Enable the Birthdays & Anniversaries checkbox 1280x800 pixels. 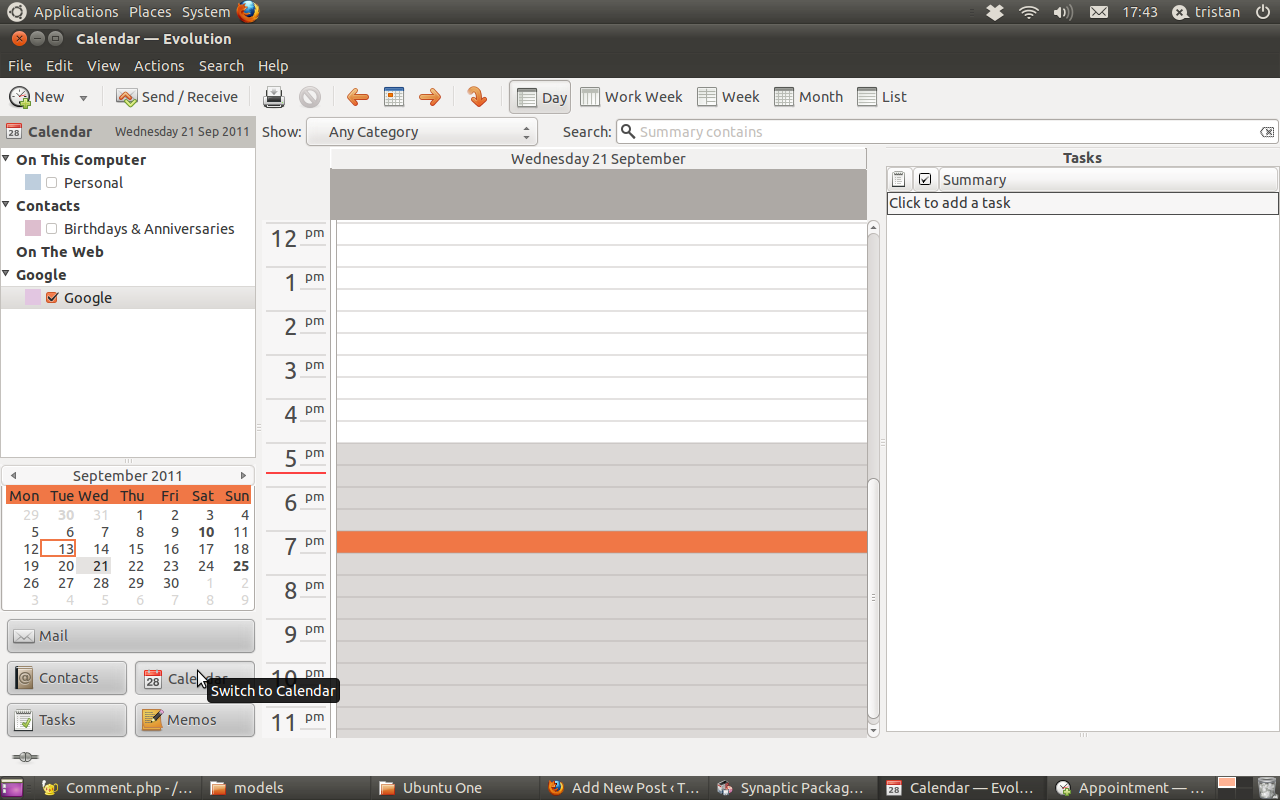[x=52, y=229]
